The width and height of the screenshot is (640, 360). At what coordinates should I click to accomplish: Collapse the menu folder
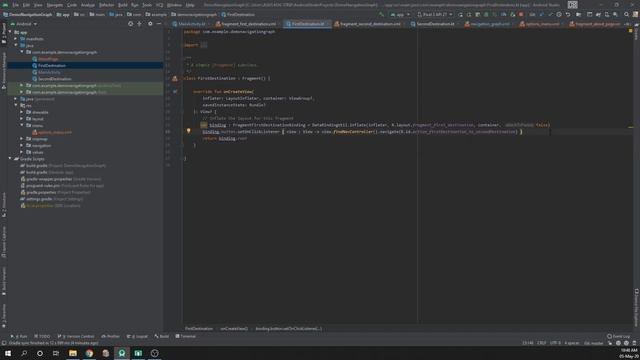(22, 125)
